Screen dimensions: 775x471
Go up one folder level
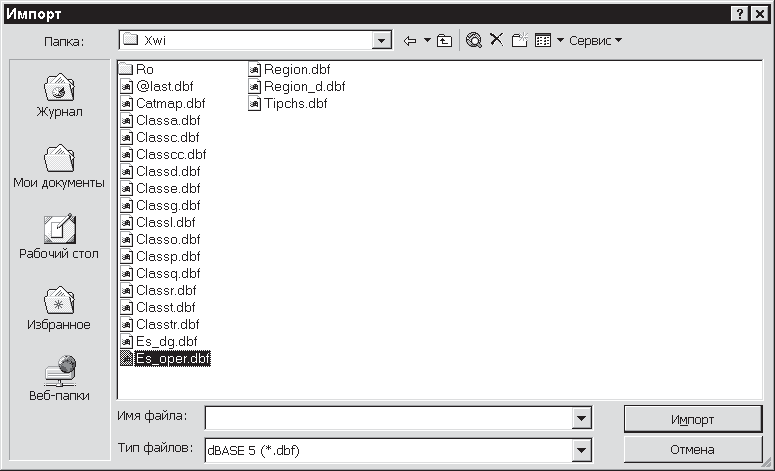(x=444, y=41)
